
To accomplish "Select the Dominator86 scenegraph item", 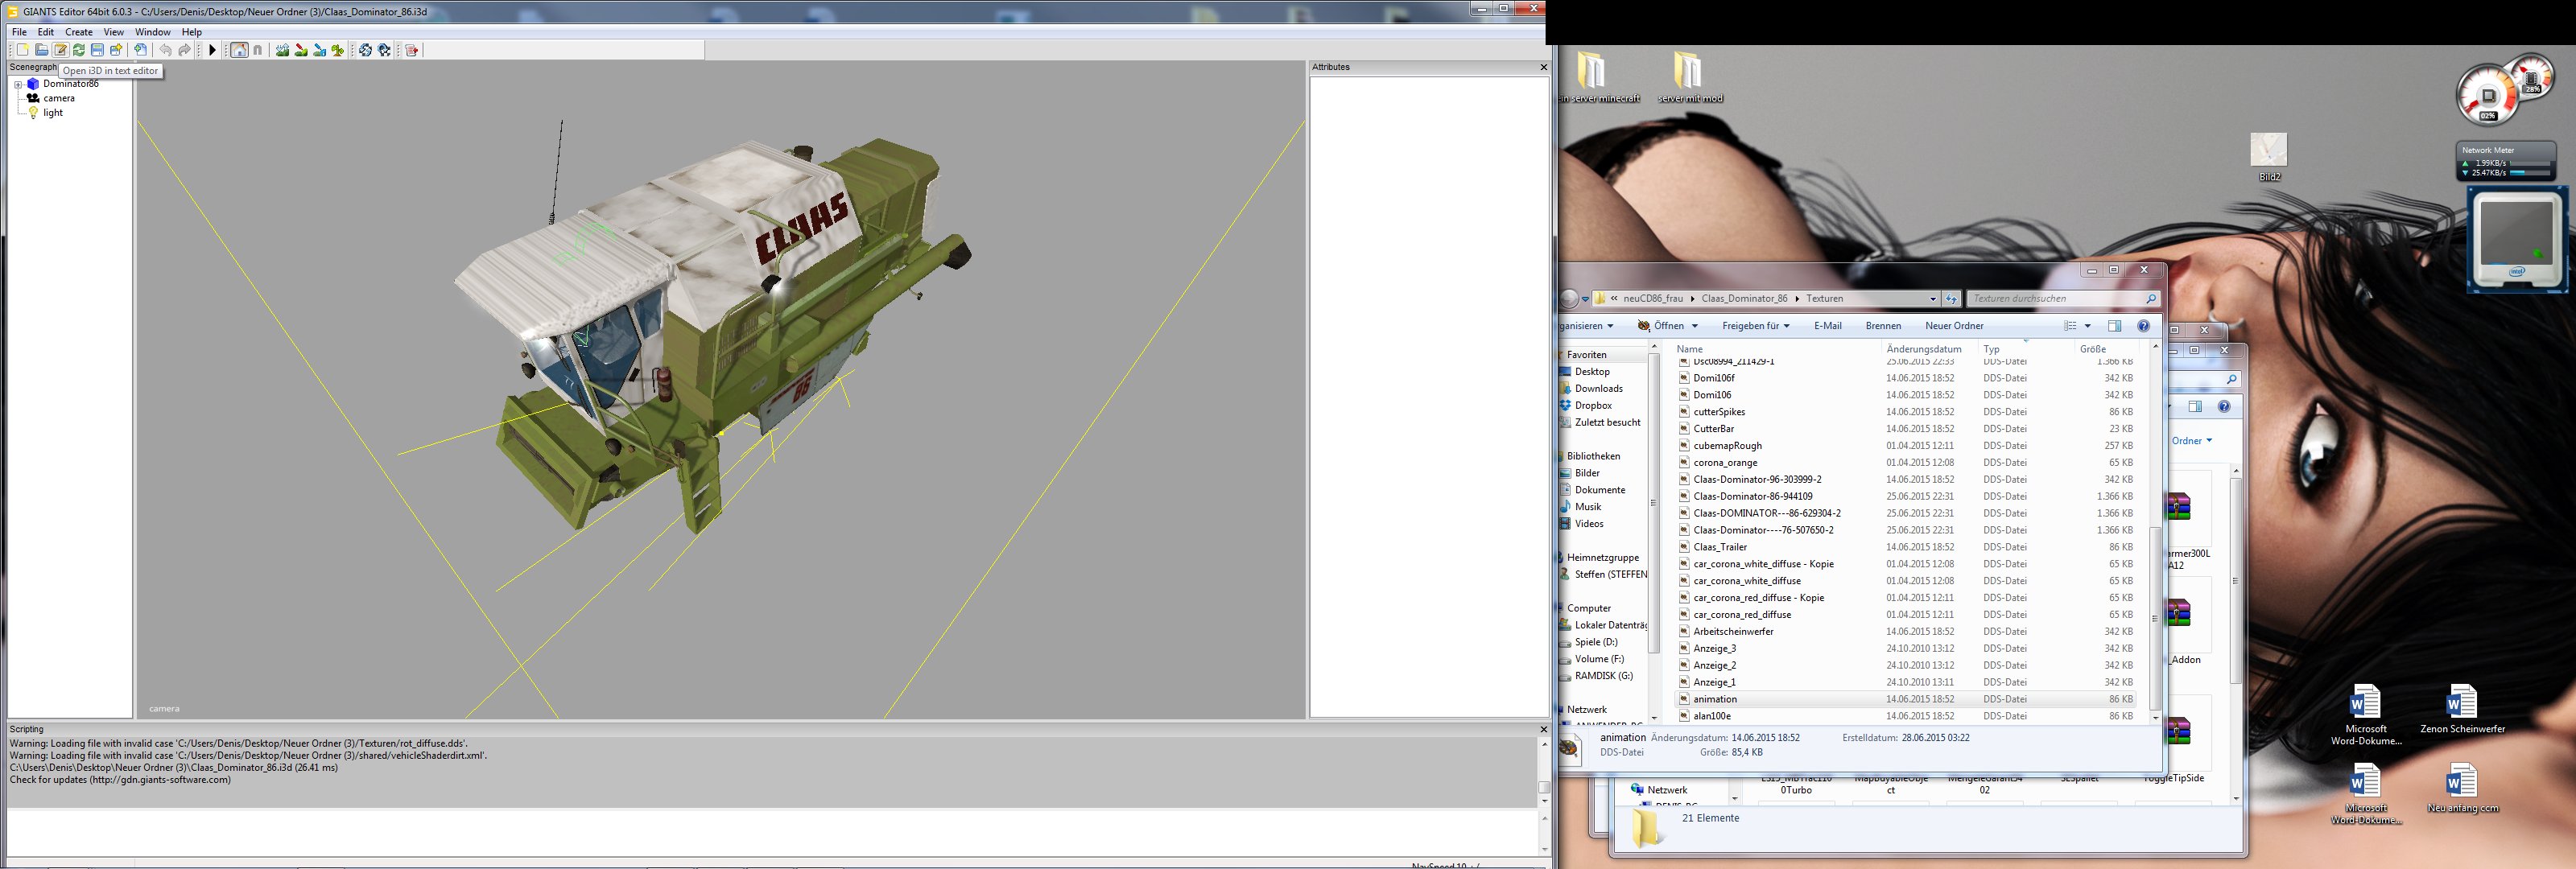I will pyautogui.click(x=71, y=84).
